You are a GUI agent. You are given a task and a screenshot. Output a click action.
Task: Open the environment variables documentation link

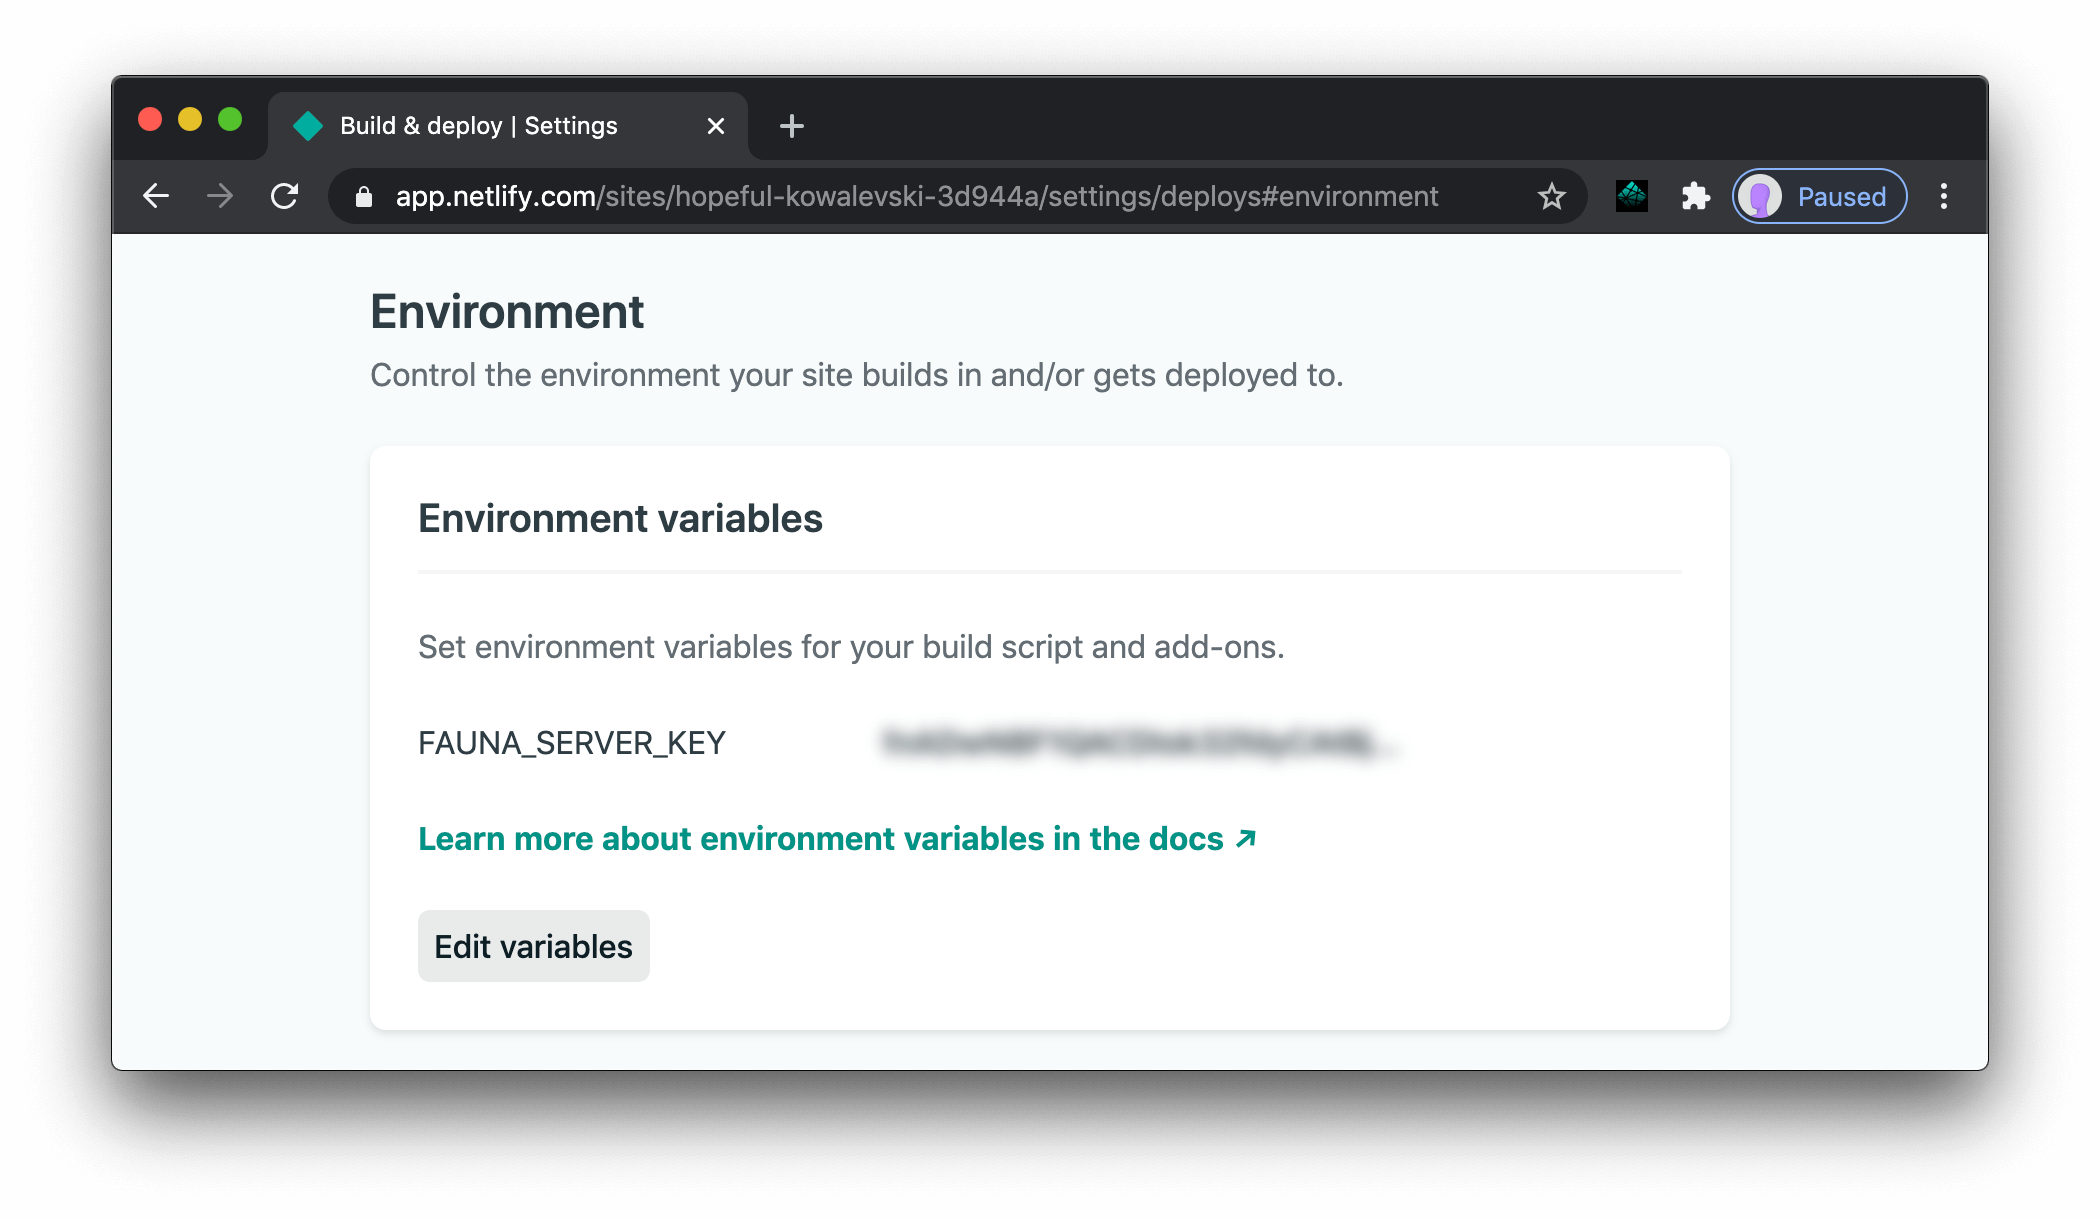[x=838, y=839]
